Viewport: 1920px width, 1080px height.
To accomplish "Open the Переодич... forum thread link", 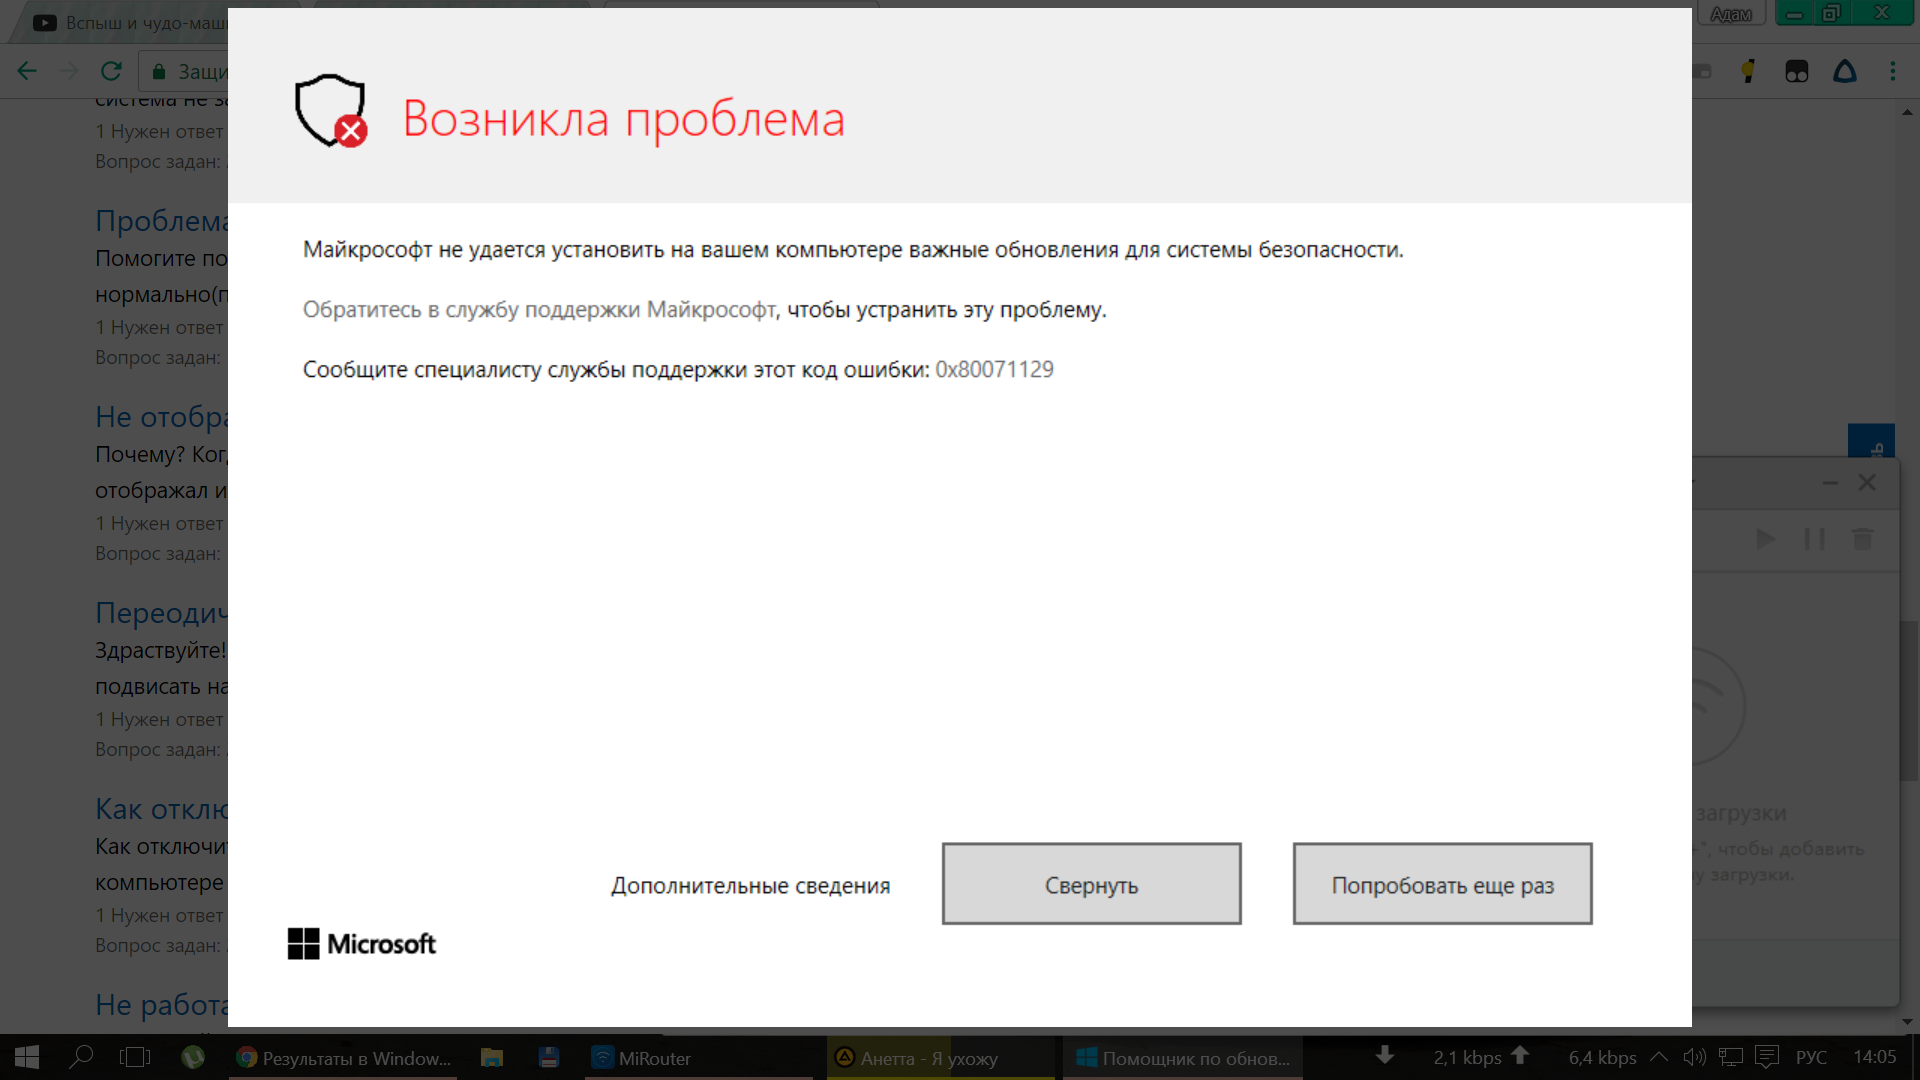I will [161, 613].
